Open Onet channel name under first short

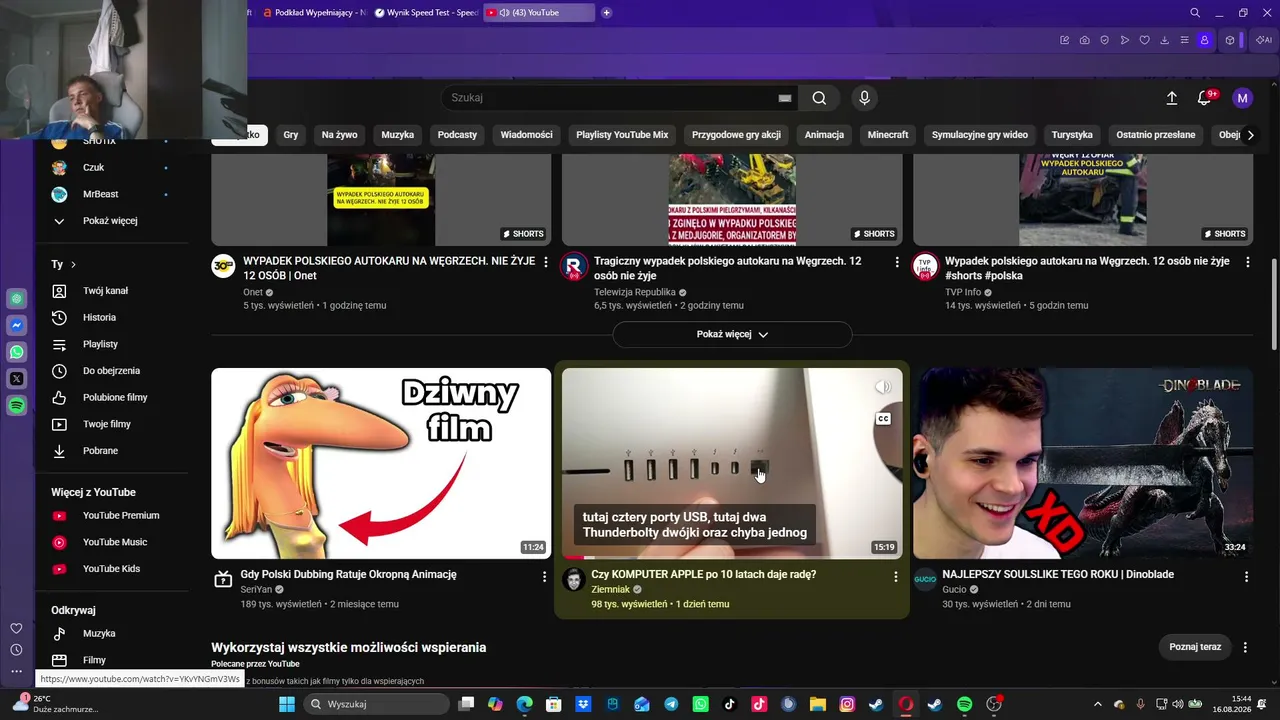click(x=253, y=292)
